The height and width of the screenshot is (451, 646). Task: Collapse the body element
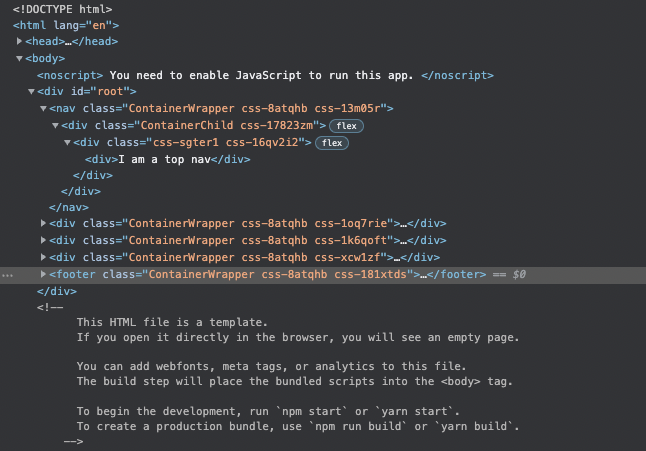[x=19, y=58]
